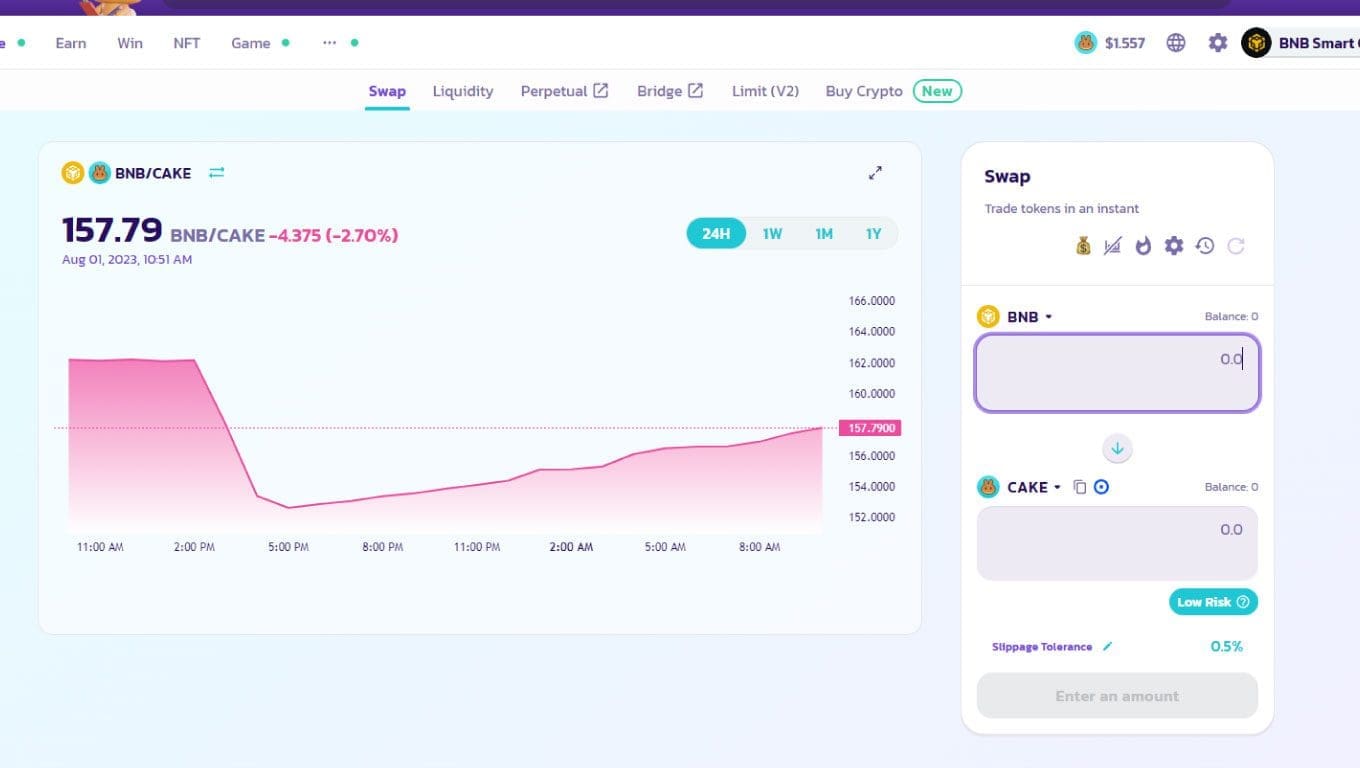Open the Perpetual external link tab

point(564,91)
